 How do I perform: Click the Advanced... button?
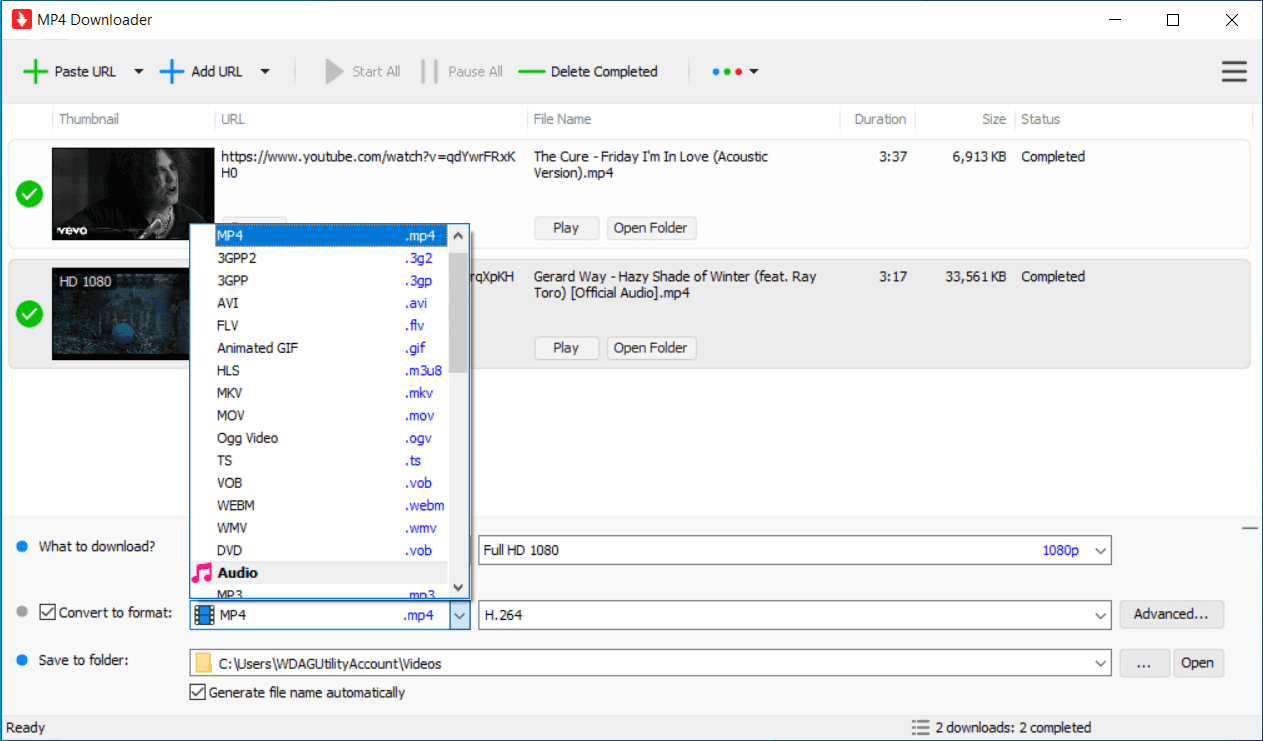tap(1171, 615)
